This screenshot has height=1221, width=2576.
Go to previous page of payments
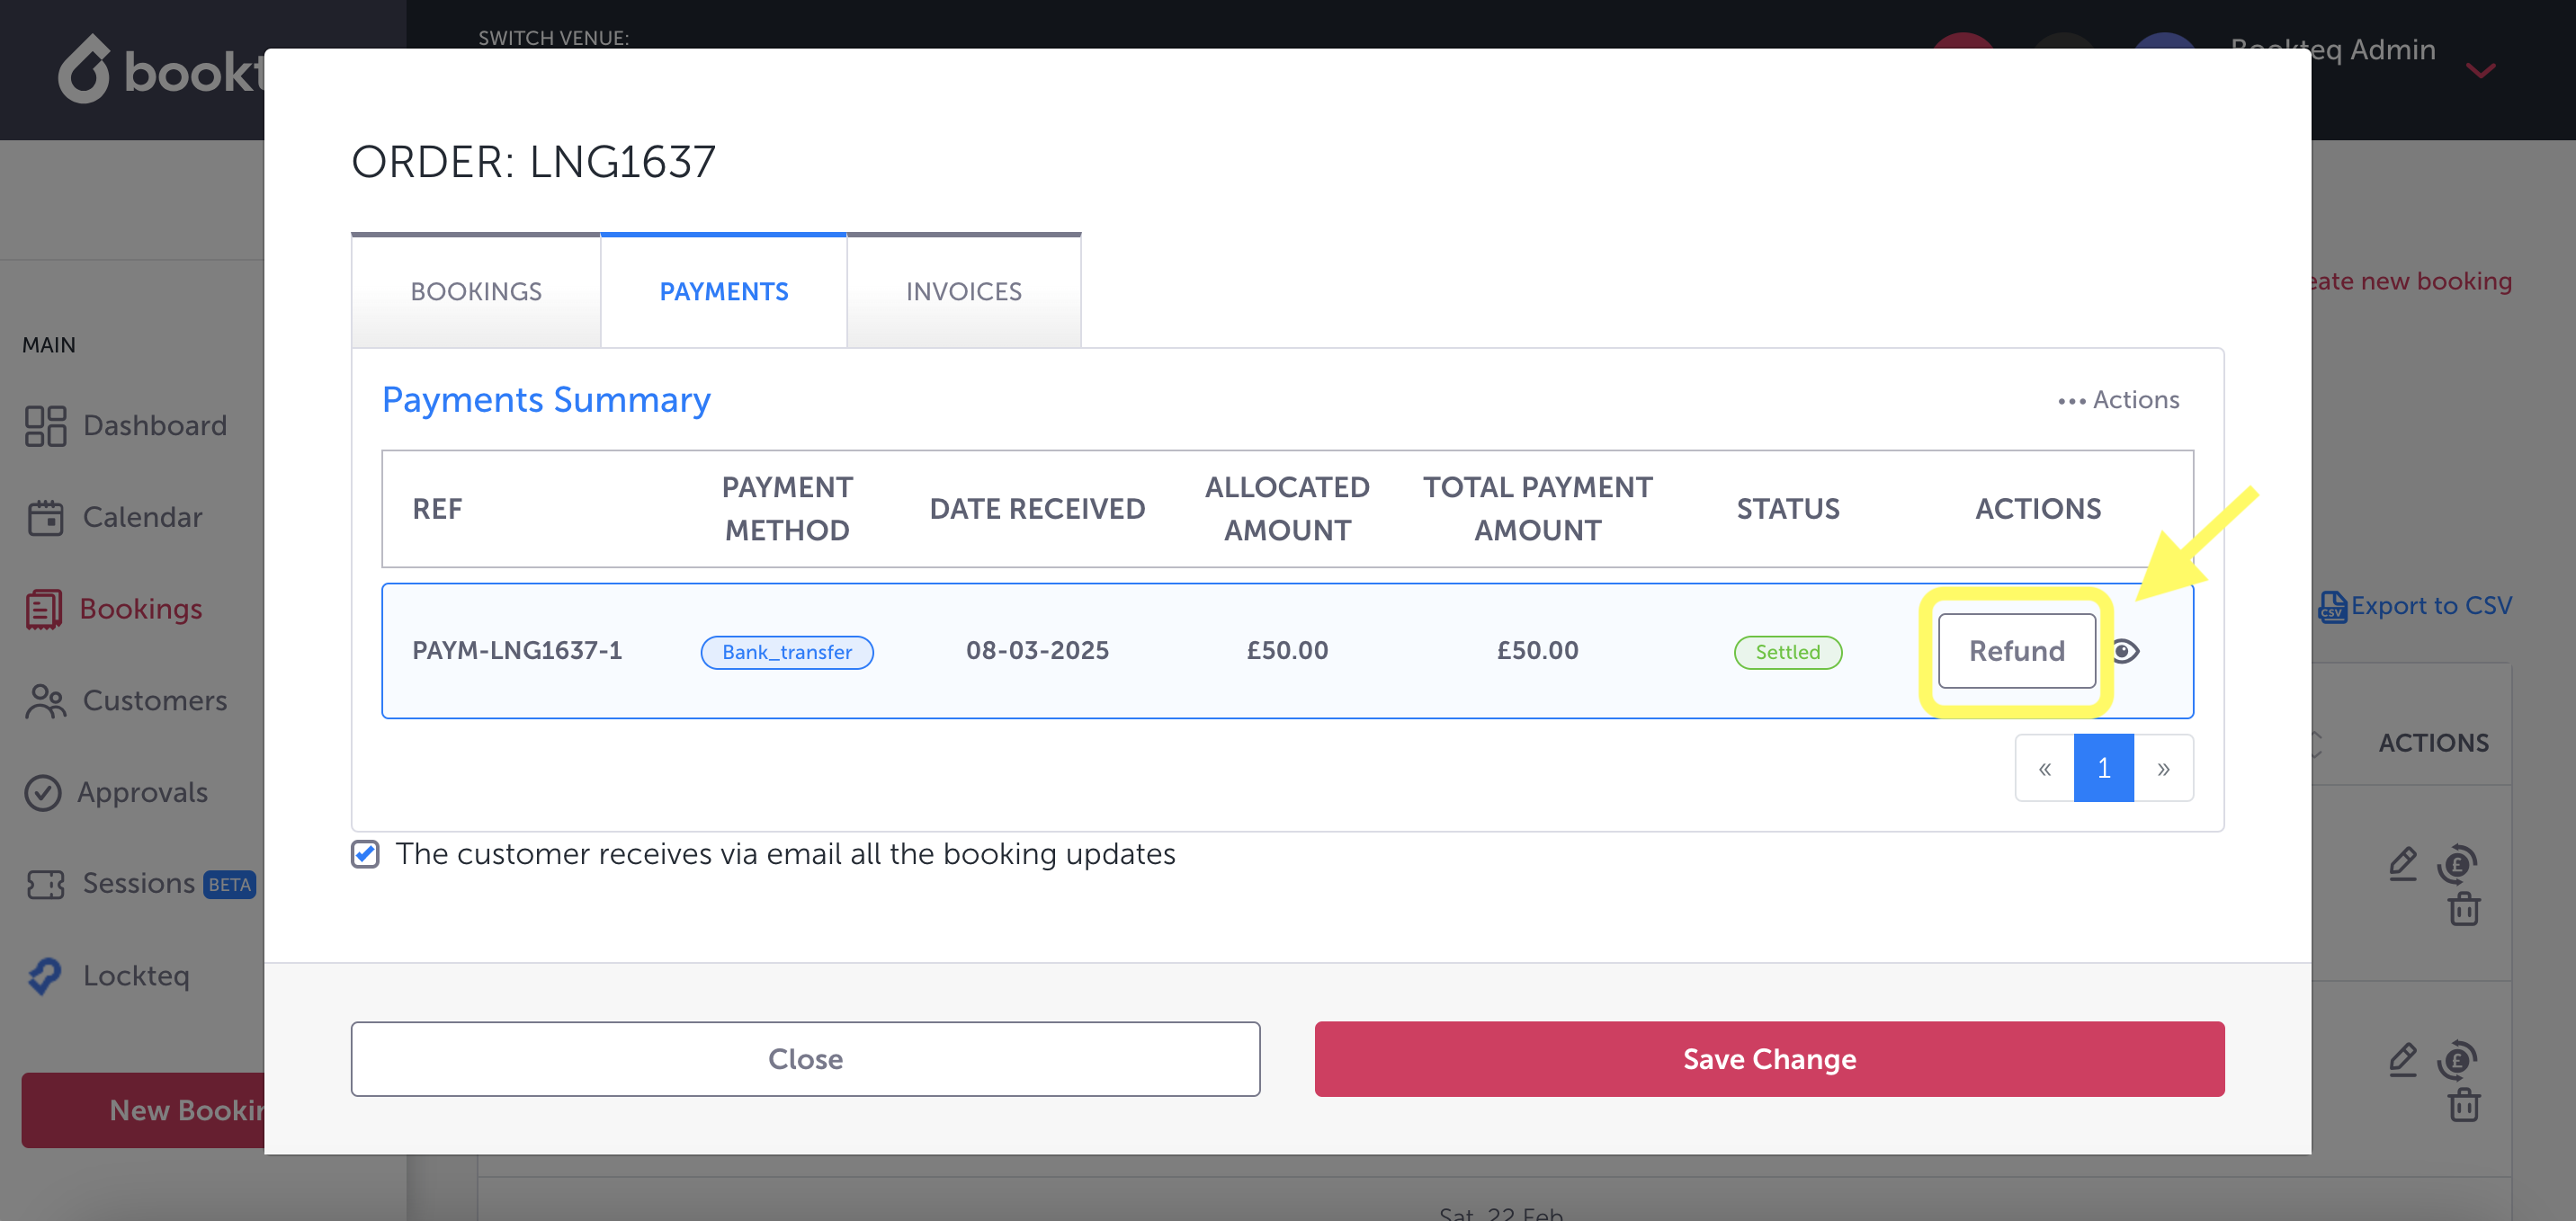2045,768
